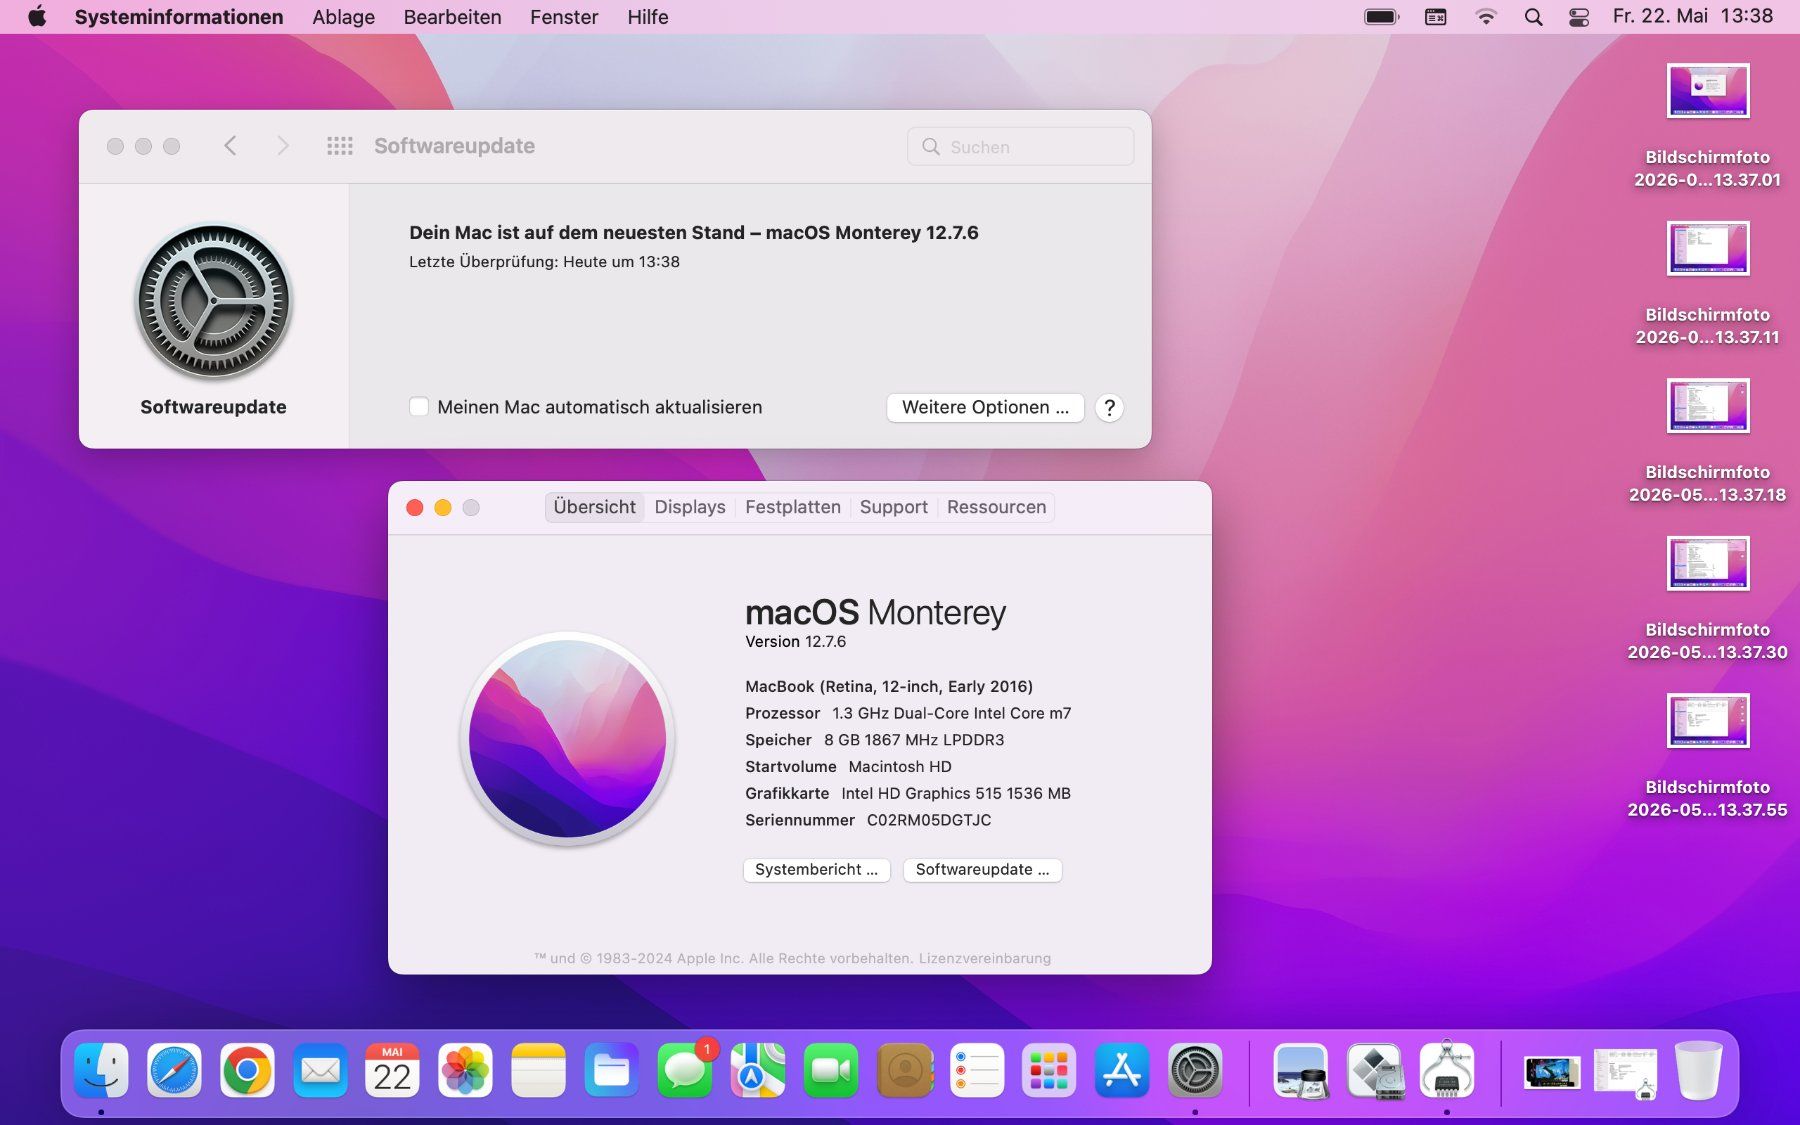Go back in the Softwareupdate window
The image size is (1800, 1125).
coord(230,146)
